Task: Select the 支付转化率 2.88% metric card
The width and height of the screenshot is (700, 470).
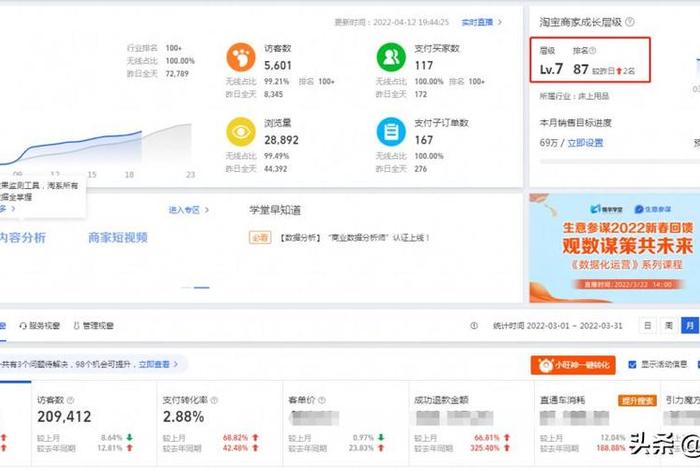Action: click(x=220, y=423)
